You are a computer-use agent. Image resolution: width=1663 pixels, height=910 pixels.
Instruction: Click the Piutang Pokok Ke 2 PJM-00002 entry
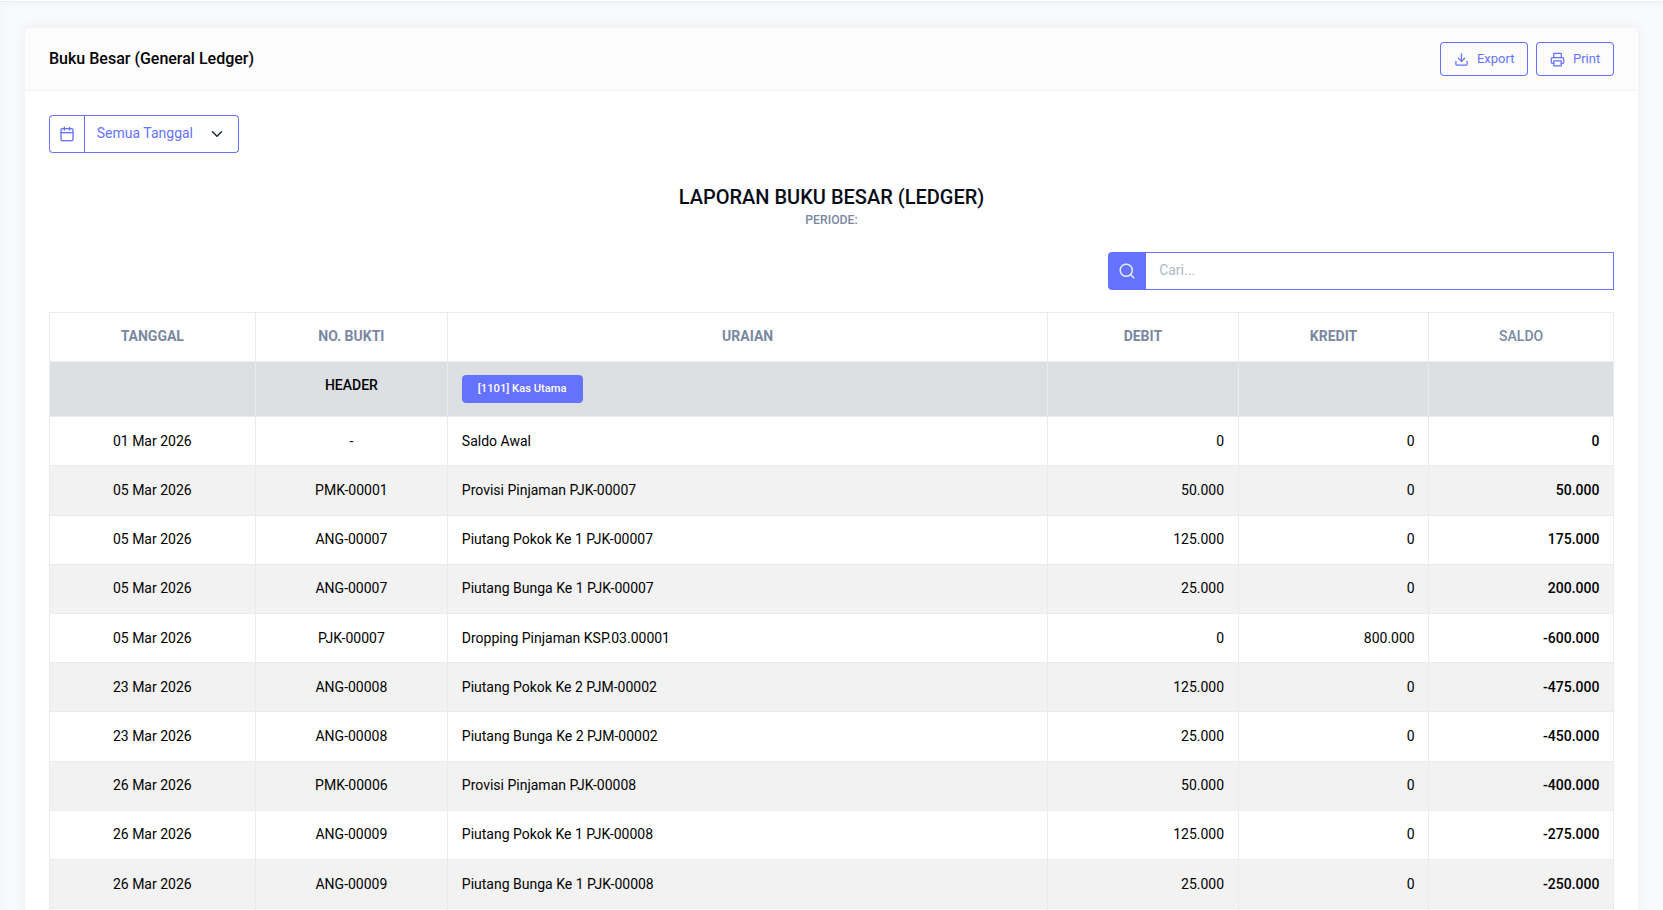pyautogui.click(x=559, y=687)
